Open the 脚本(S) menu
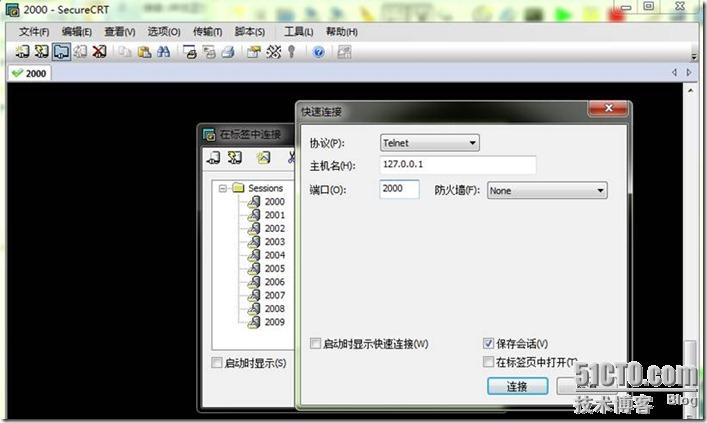This screenshot has width=707, height=423. click(x=249, y=32)
